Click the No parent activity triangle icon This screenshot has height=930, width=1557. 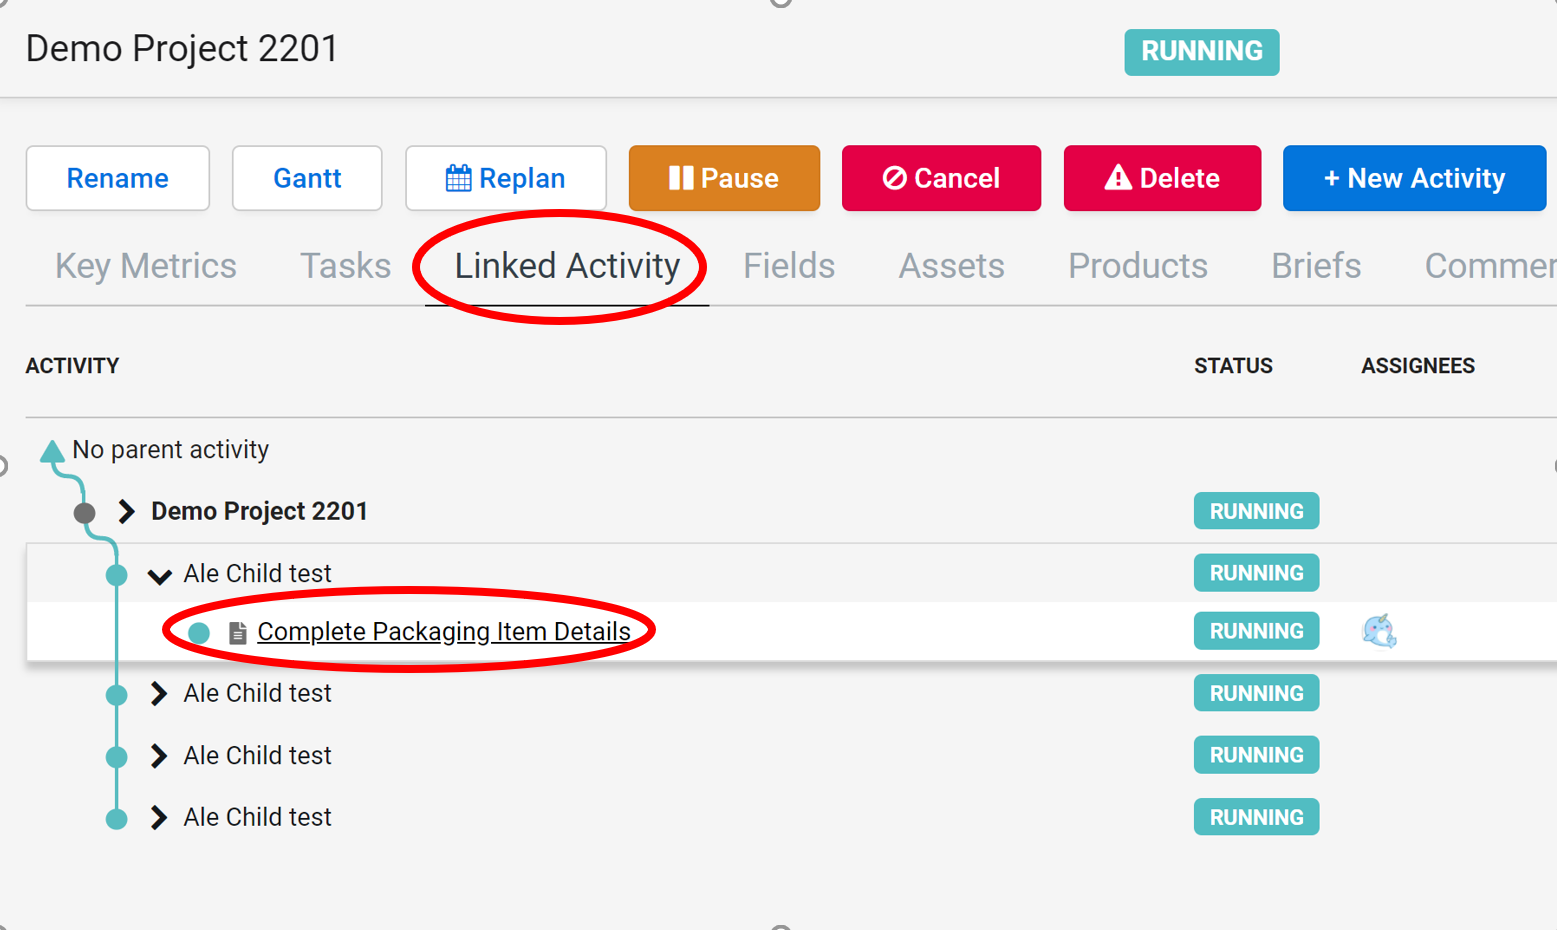click(52, 451)
